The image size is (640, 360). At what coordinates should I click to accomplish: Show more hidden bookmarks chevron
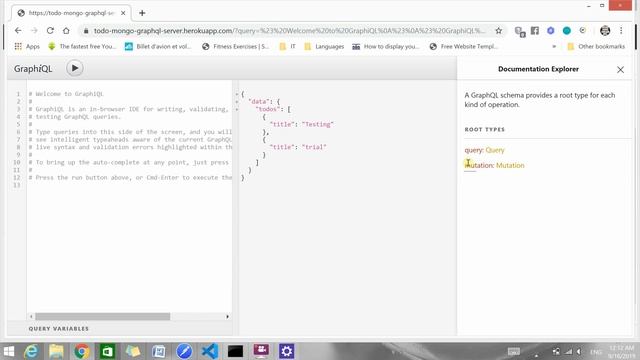pyautogui.click(x=554, y=47)
